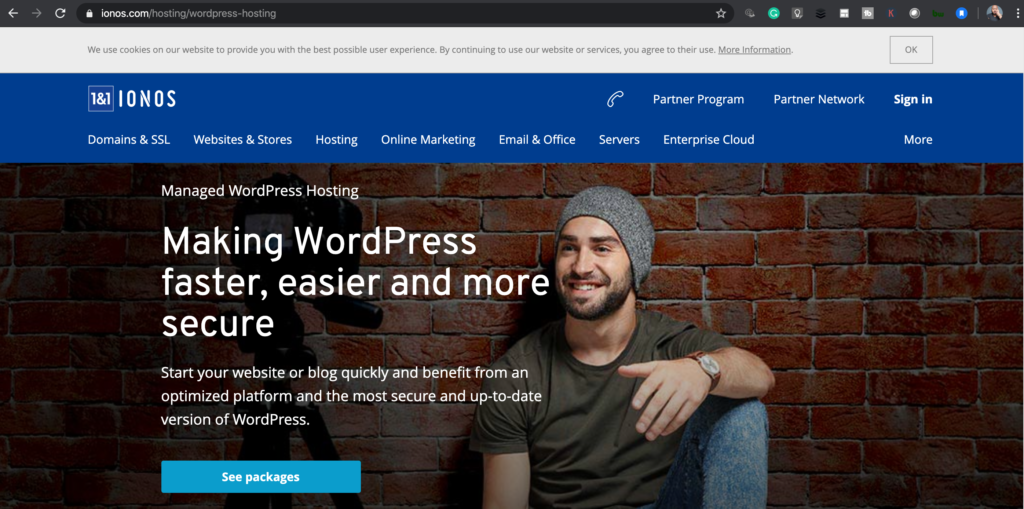Open the Chrome profile avatar
The width and height of the screenshot is (1024, 509).
[x=994, y=13]
